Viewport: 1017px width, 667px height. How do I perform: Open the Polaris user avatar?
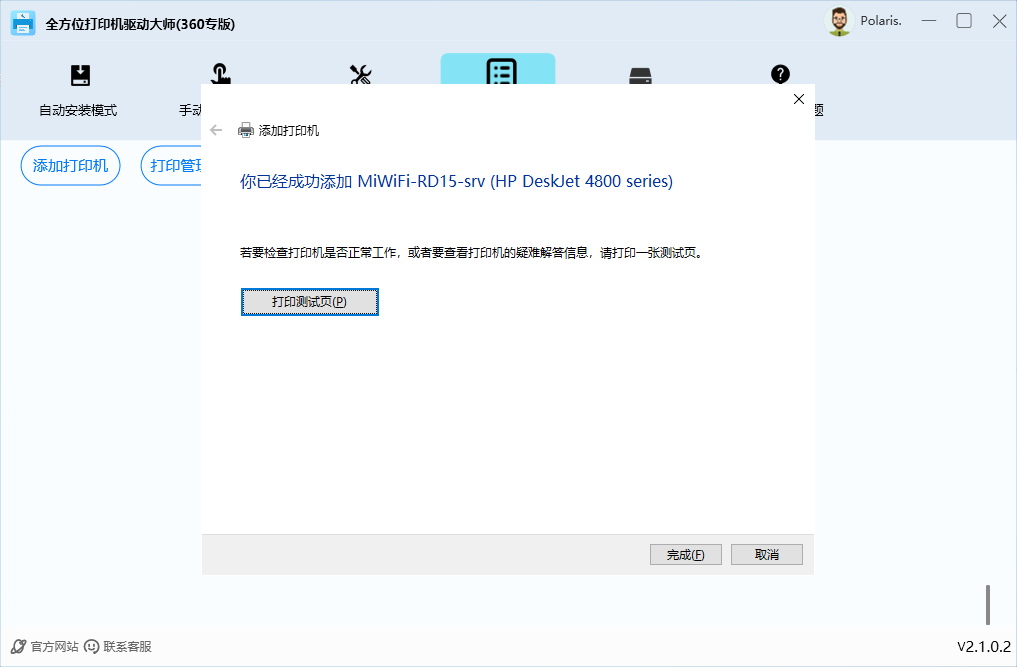coord(838,22)
